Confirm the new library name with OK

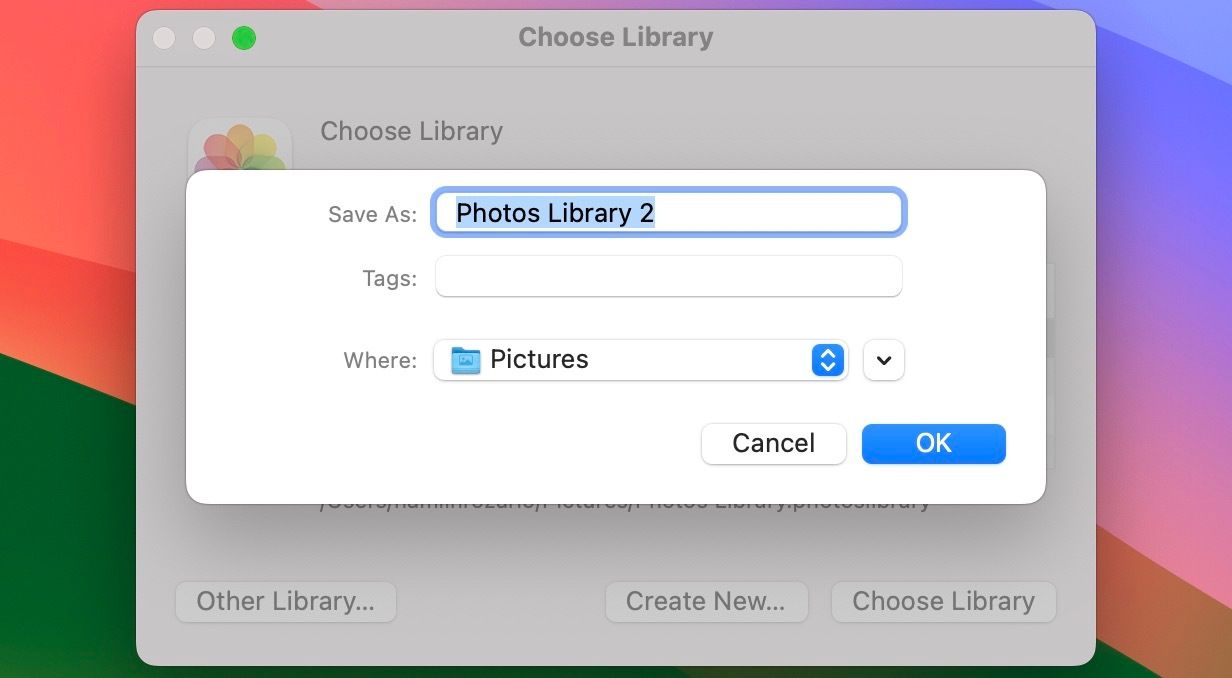point(932,443)
